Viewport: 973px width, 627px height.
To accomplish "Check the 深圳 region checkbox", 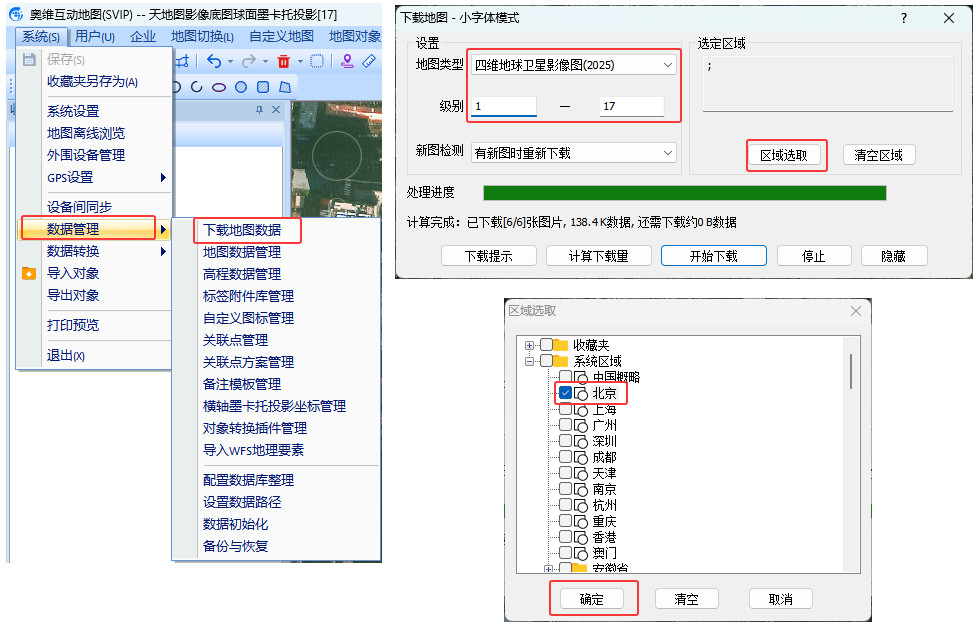I will point(565,441).
